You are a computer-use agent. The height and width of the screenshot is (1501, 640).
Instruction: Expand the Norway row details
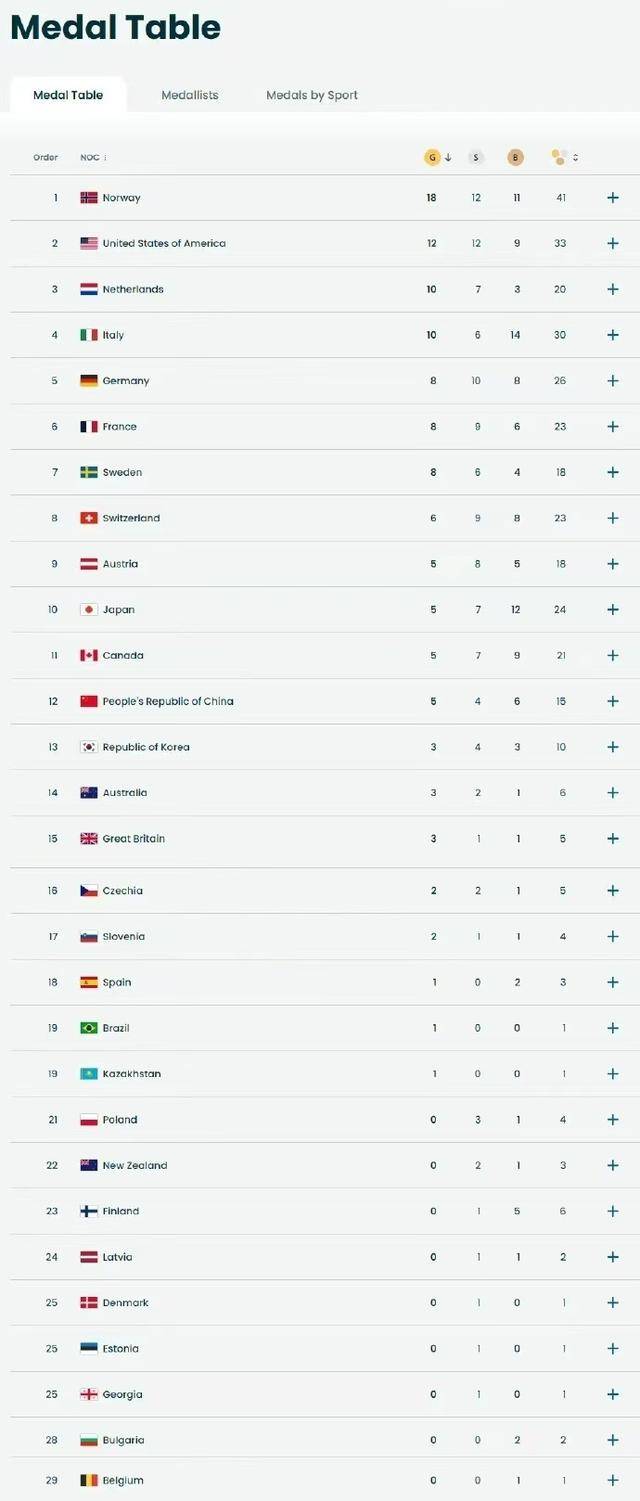click(x=613, y=198)
